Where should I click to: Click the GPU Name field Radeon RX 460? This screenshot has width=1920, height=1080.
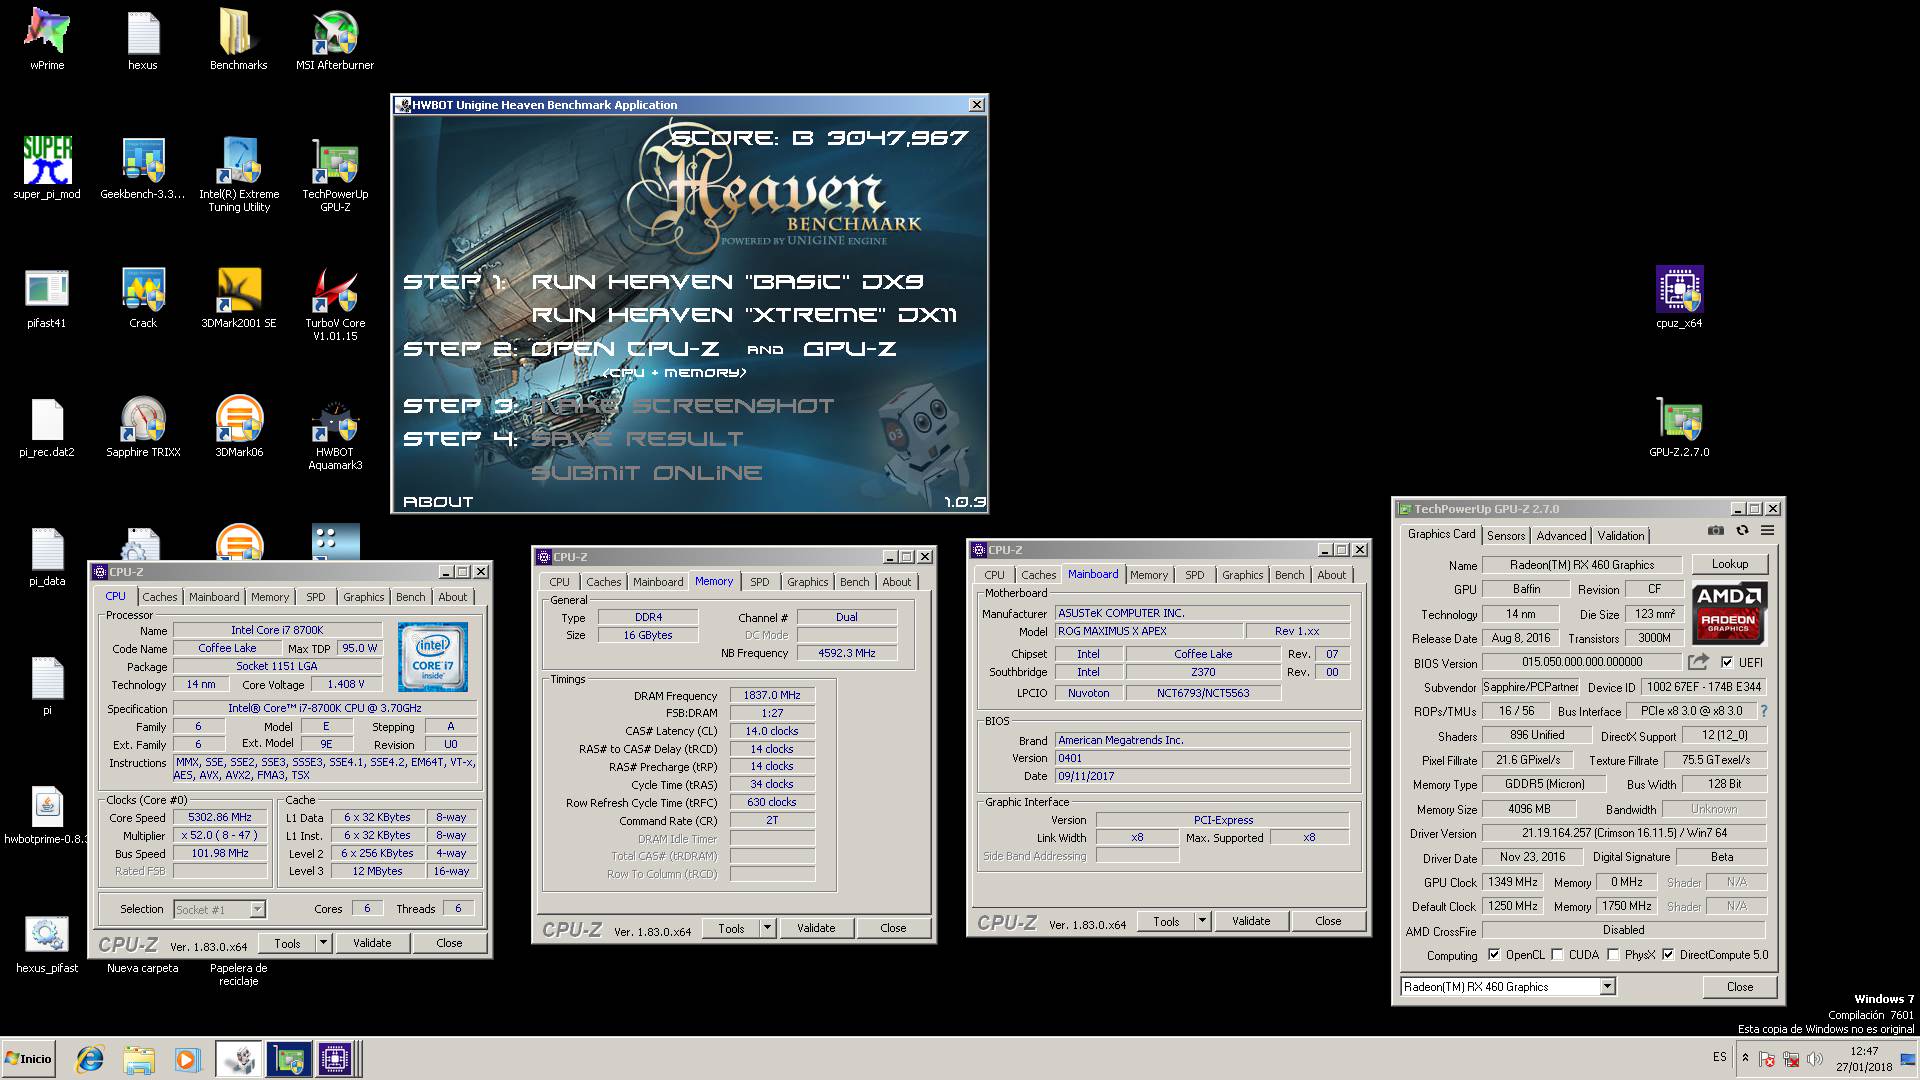[1582, 565]
